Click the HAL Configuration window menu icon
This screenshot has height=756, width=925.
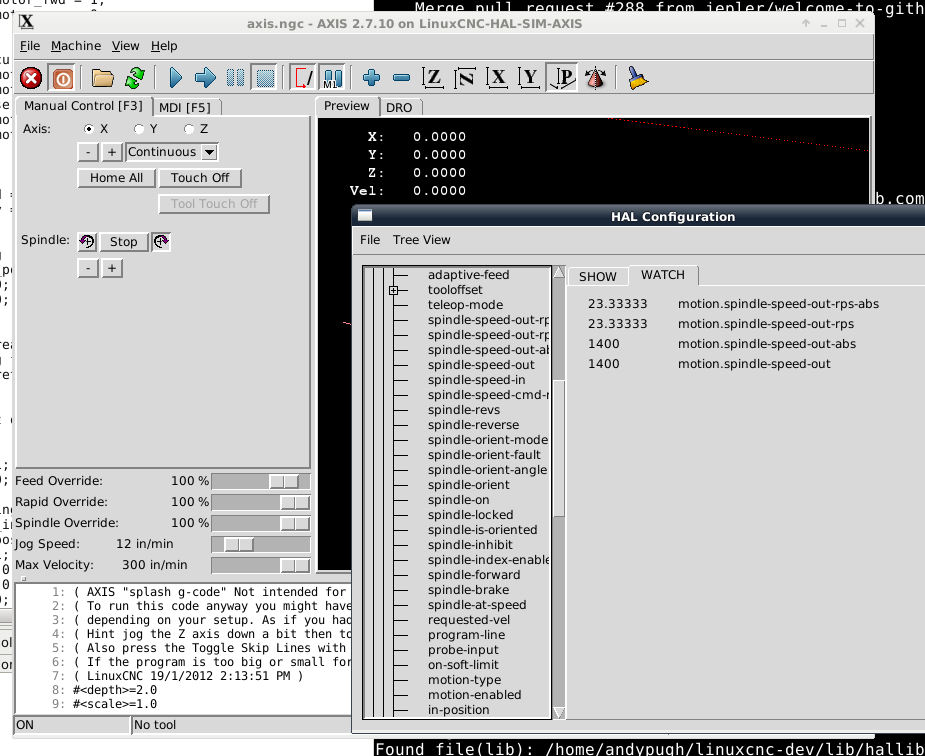tap(365, 216)
